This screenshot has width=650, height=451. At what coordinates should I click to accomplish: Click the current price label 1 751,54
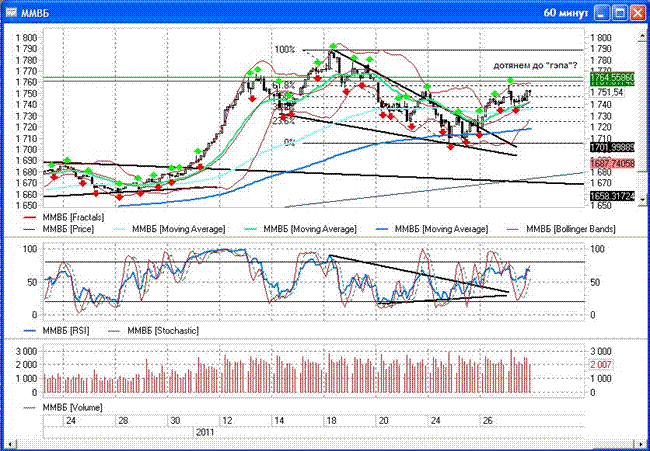click(x=606, y=92)
